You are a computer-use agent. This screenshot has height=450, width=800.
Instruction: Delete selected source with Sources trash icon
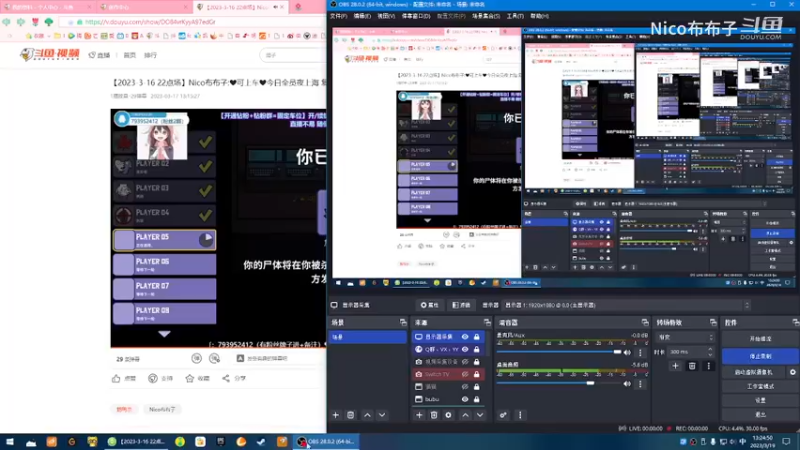434,415
